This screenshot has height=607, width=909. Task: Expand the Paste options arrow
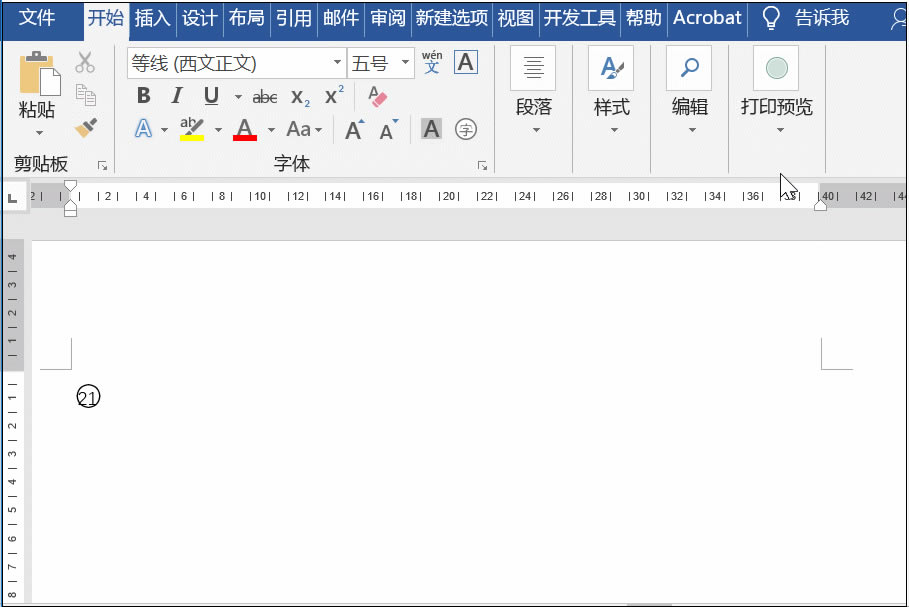(39, 133)
